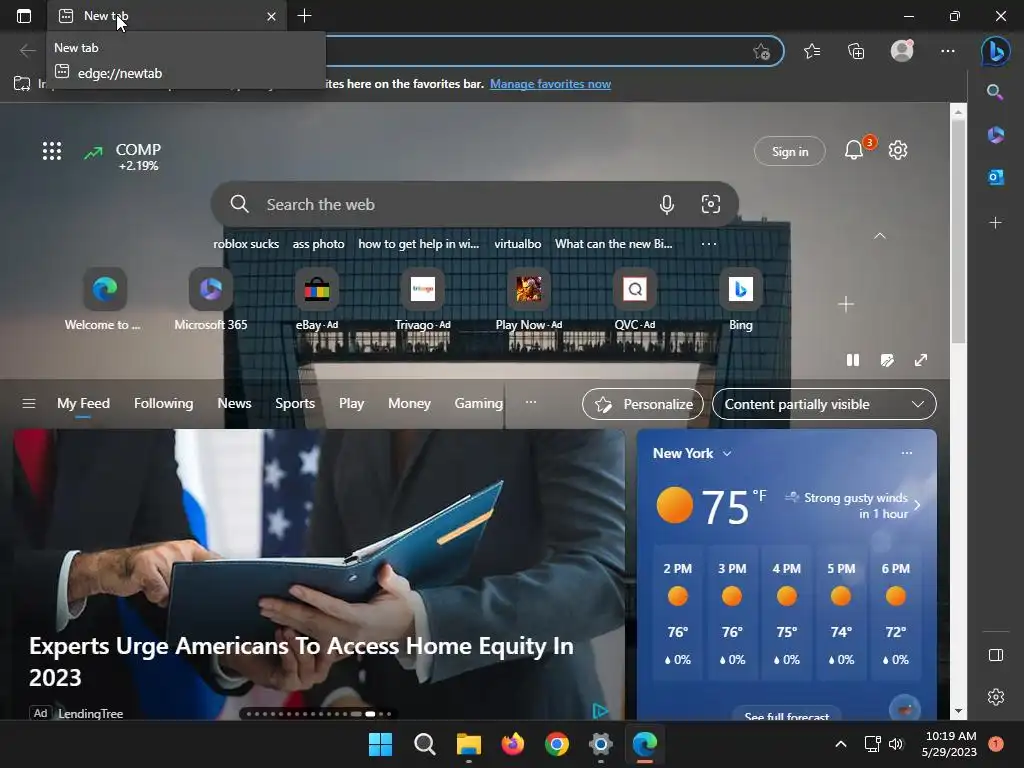The image size is (1024, 768).
Task: Open the Favorites list icon
Action: click(x=812, y=51)
